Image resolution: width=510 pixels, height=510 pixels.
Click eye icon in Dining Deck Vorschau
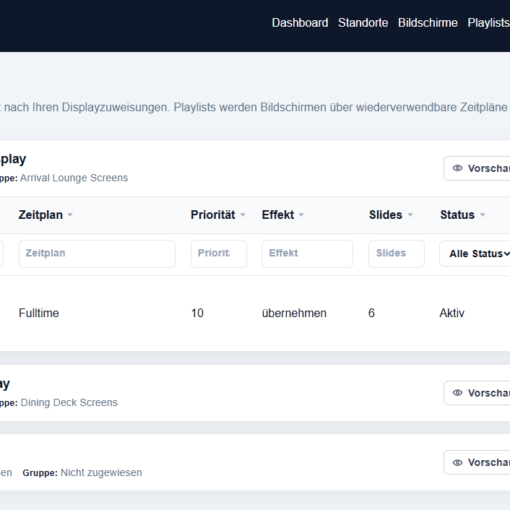pos(457,393)
